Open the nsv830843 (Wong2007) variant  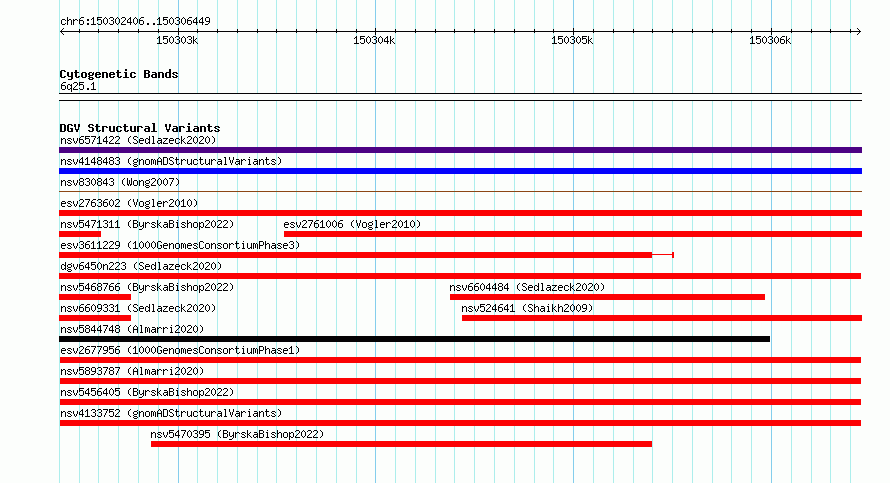pyautogui.click(x=120, y=182)
